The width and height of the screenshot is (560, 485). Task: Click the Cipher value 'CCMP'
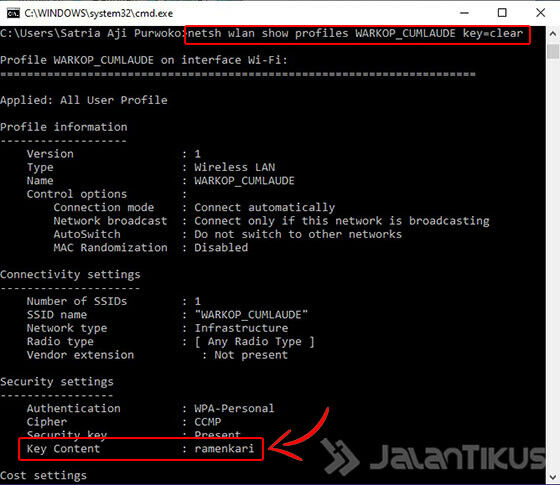208,422
